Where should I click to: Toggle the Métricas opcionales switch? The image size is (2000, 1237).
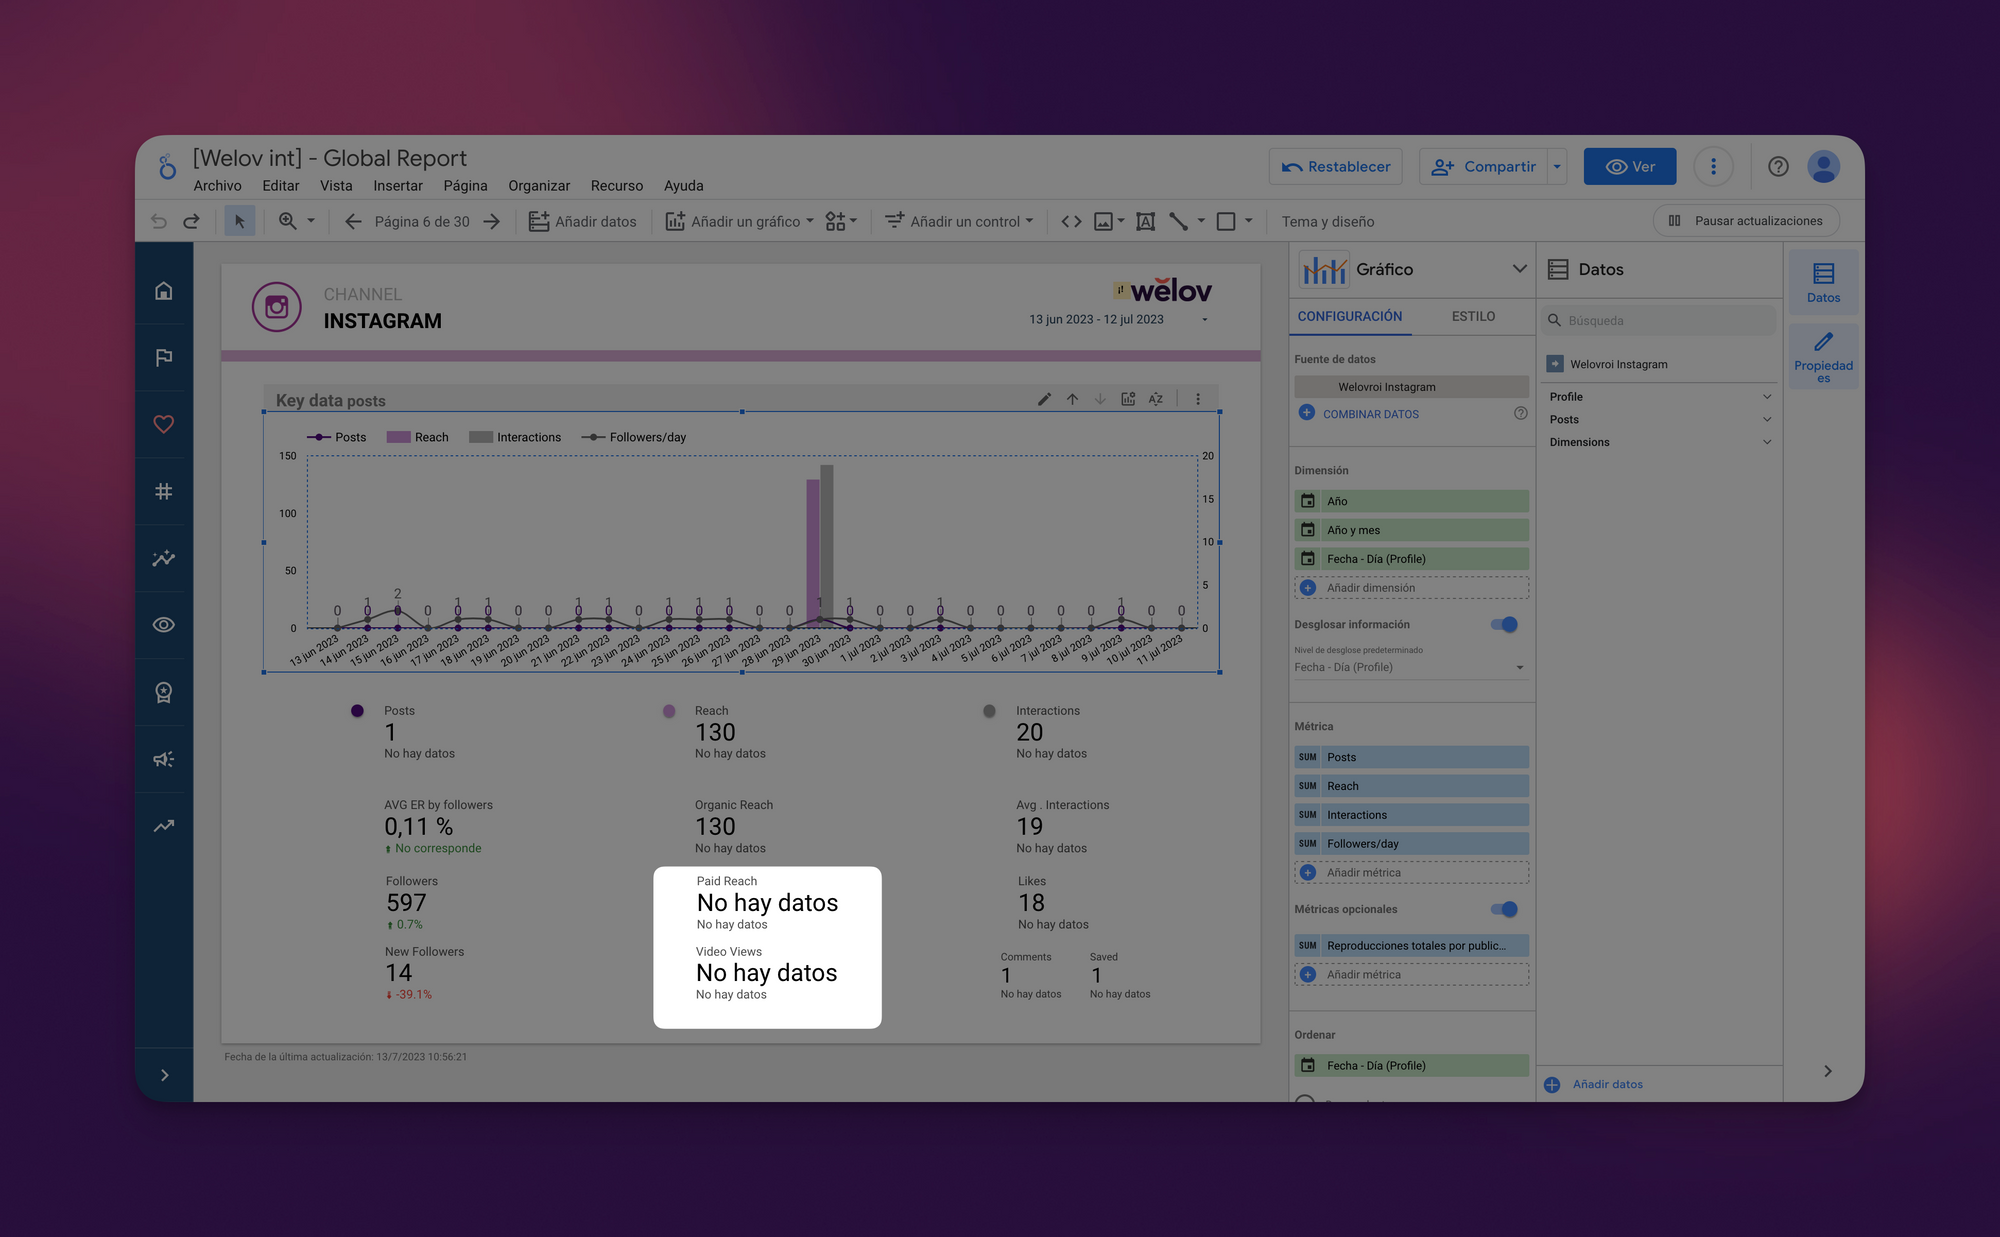click(1504, 909)
